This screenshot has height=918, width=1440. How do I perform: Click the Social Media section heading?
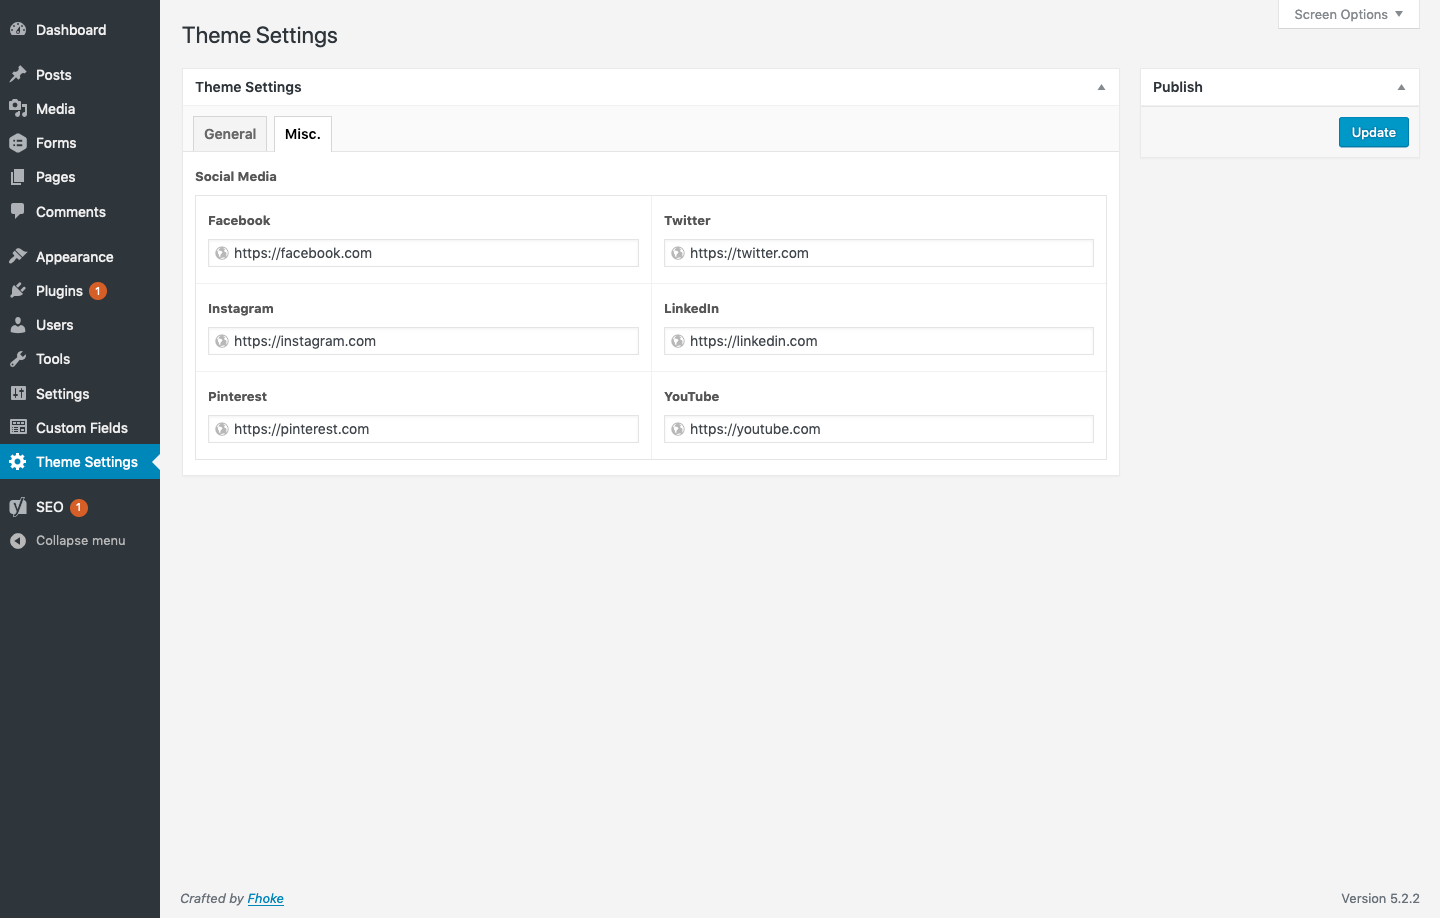(236, 176)
